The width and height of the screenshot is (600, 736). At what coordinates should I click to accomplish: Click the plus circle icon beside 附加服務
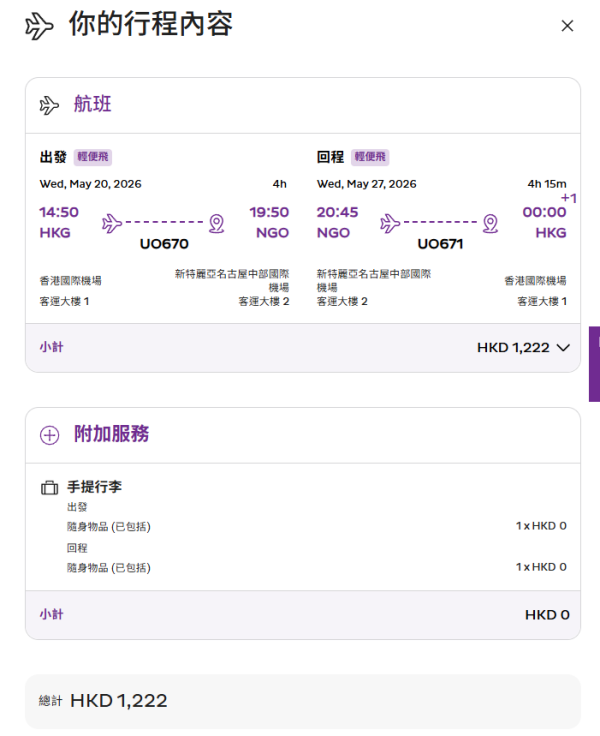[x=49, y=435]
